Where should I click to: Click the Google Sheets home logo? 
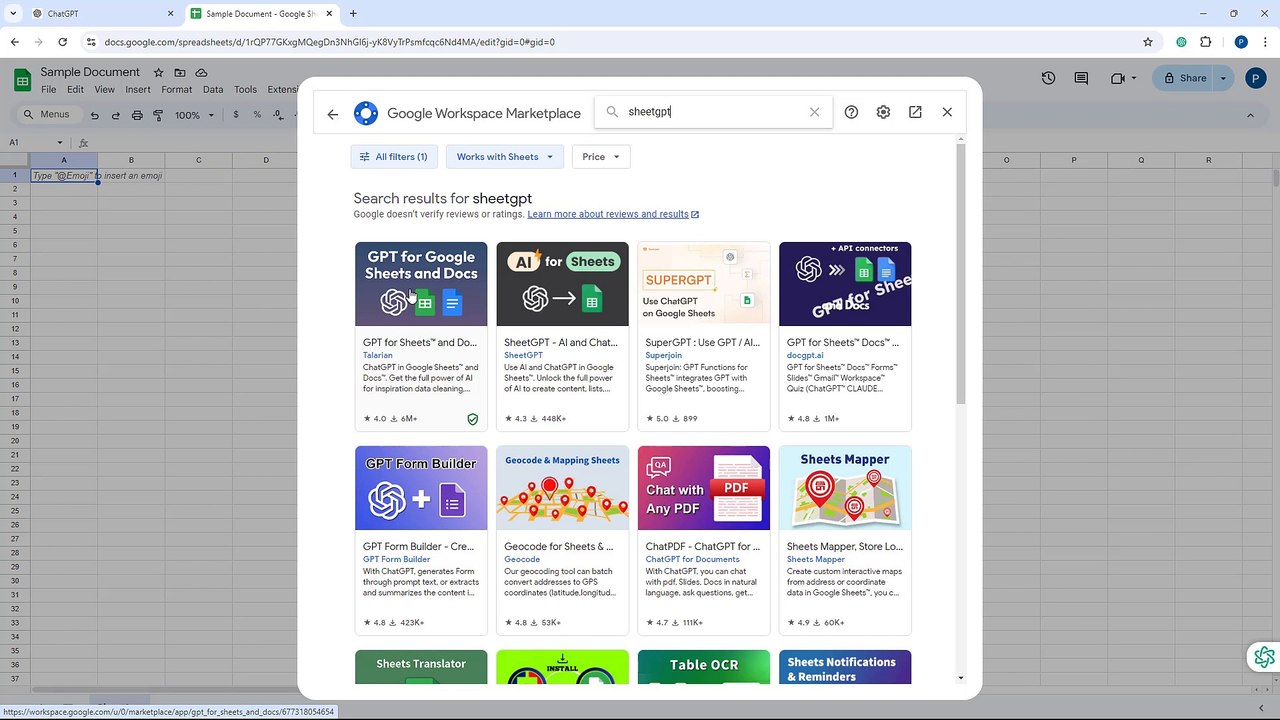(x=22, y=80)
